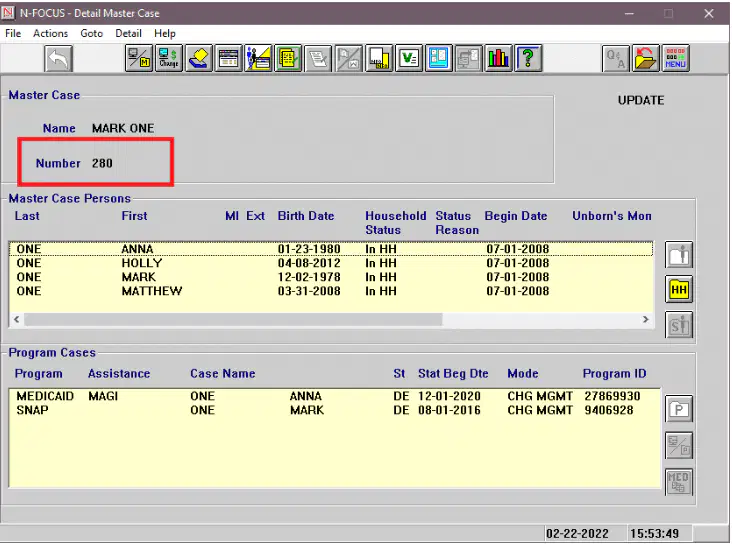
Task: Click Program ID 9406928
Action: [x=609, y=410]
